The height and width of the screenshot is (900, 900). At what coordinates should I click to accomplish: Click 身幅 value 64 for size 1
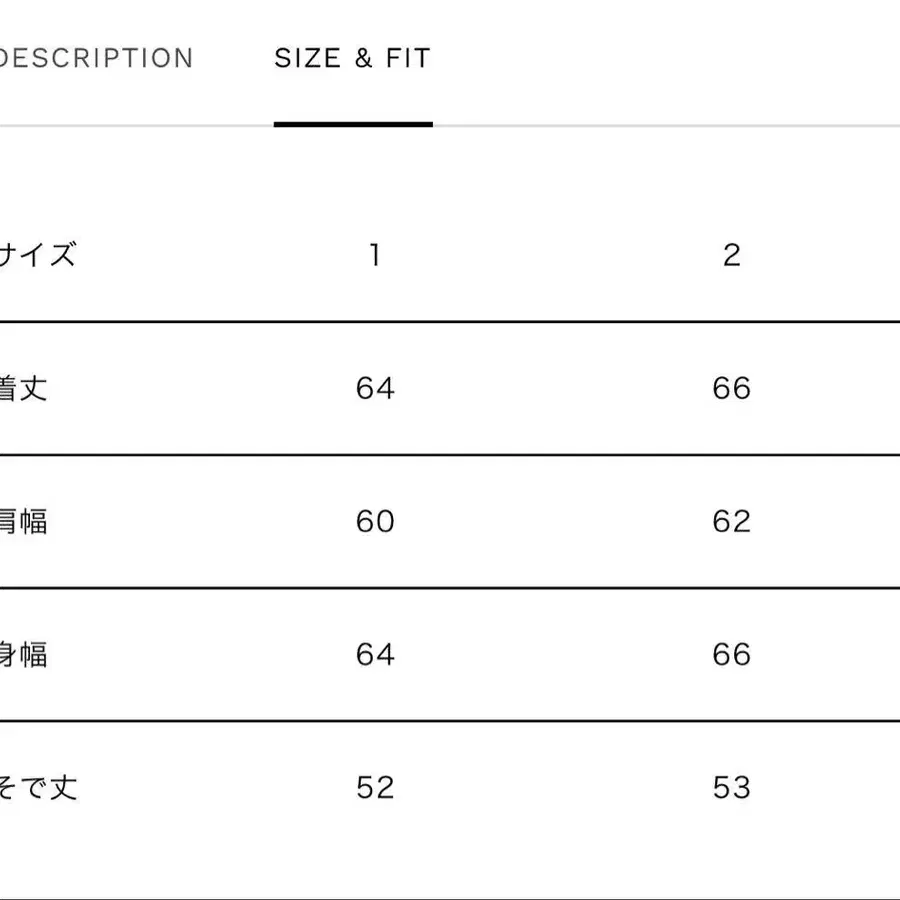[375, 654]
